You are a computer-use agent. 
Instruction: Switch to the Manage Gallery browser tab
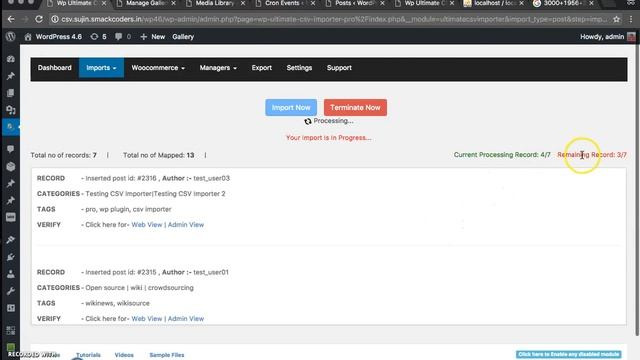click(x=146, y=3)
